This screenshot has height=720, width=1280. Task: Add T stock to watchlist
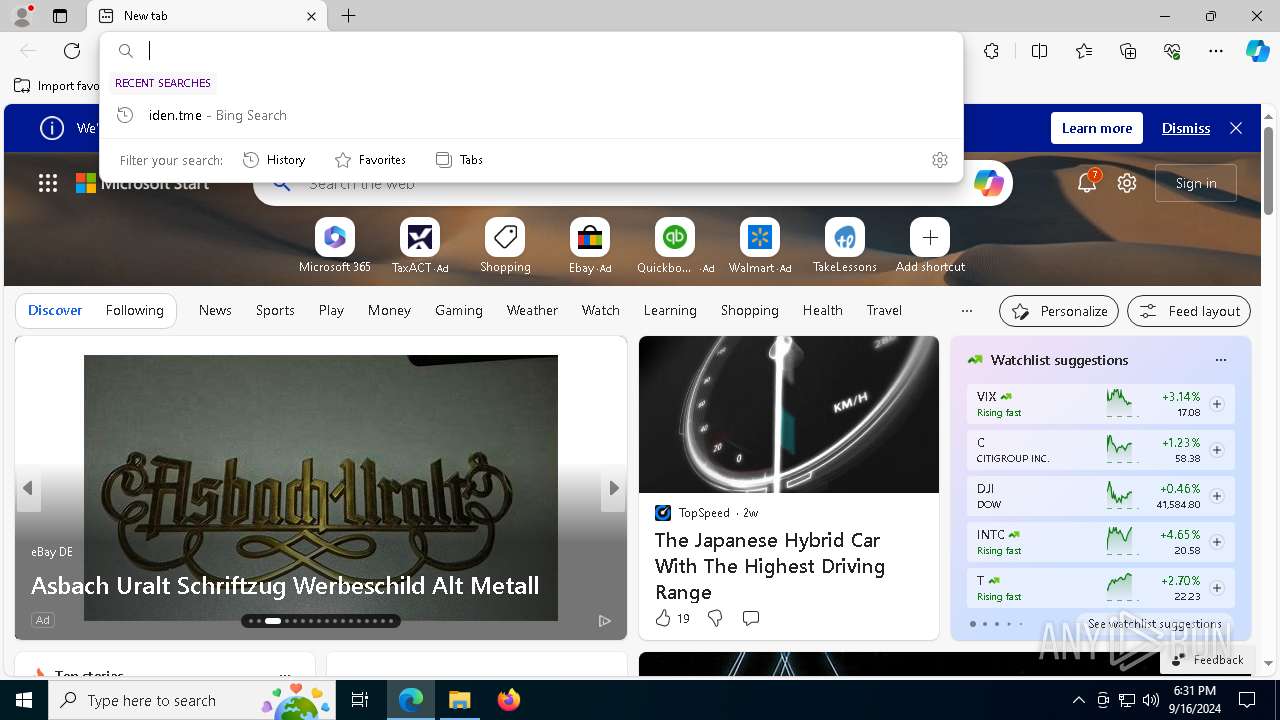pyautogui.click(x=1217, y=588)
